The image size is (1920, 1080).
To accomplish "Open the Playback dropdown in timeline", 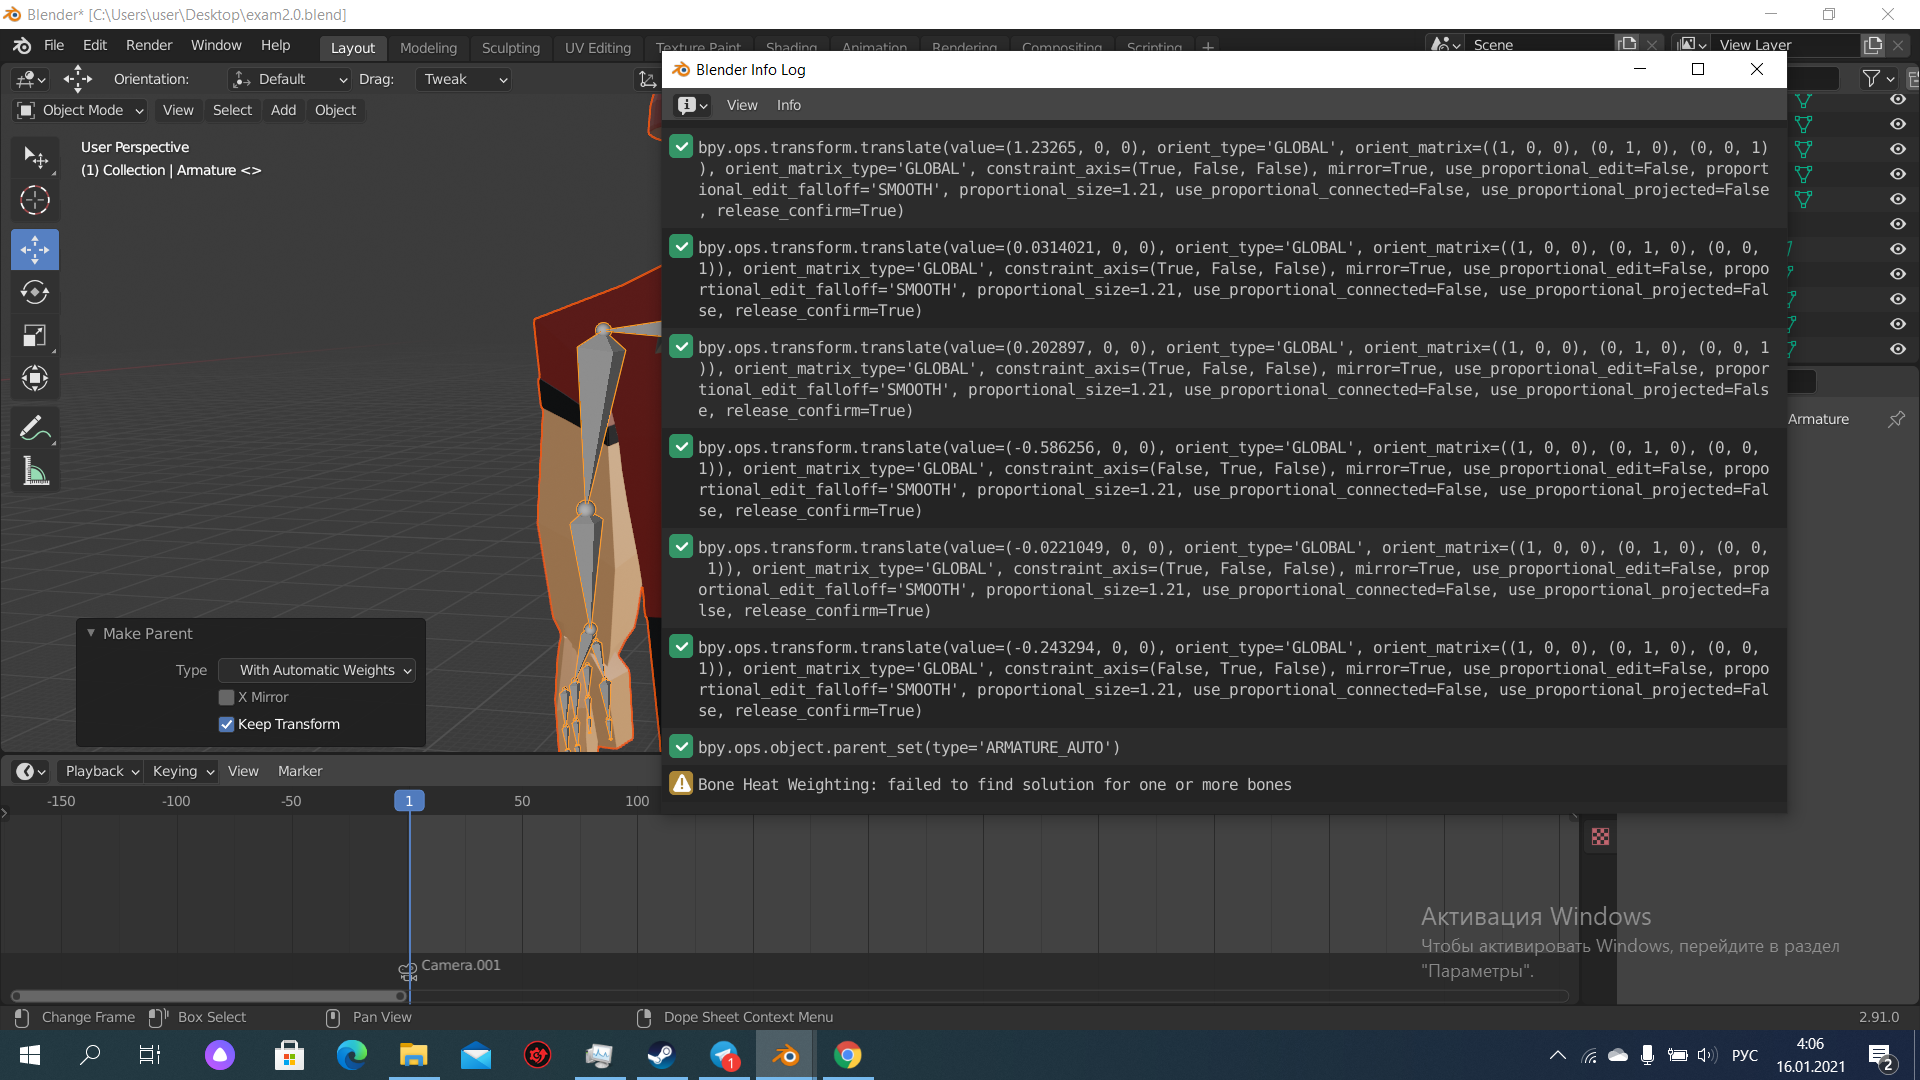I will click(101, 771).
